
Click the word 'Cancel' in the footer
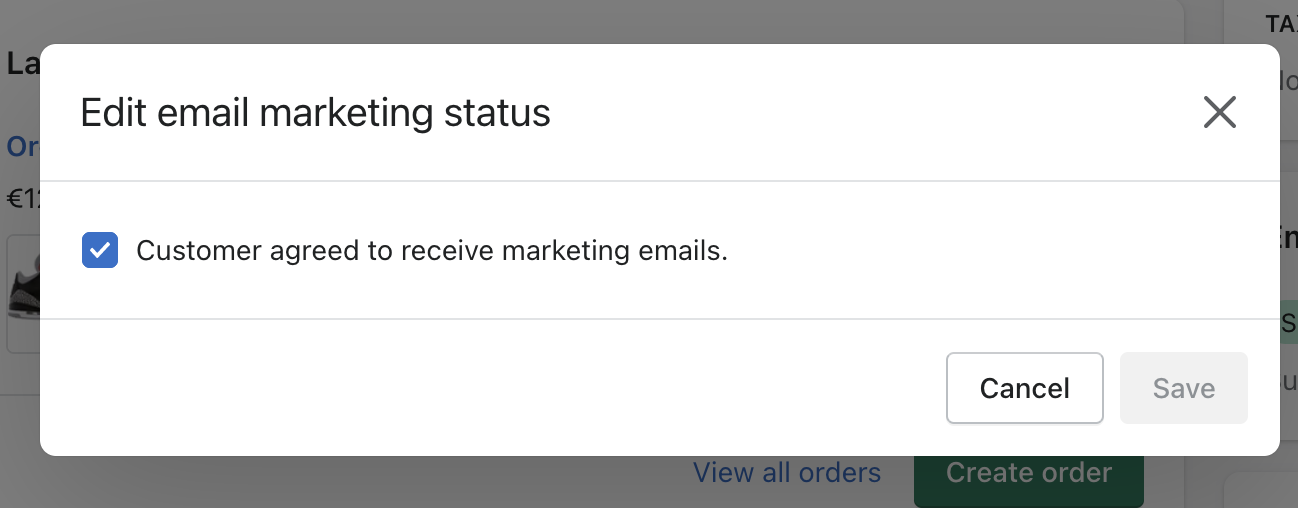tap(1025, 388)
